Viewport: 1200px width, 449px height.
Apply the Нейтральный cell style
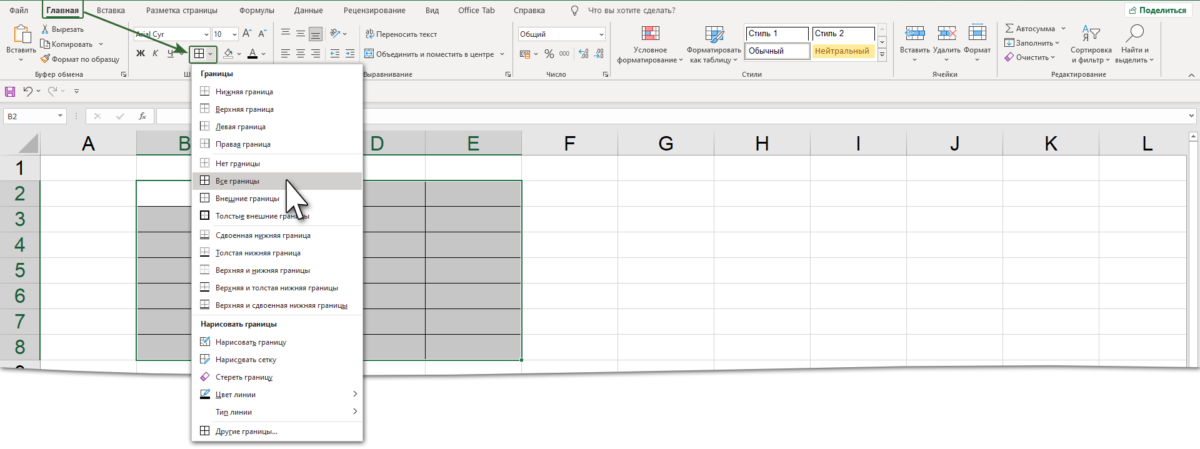842,50
